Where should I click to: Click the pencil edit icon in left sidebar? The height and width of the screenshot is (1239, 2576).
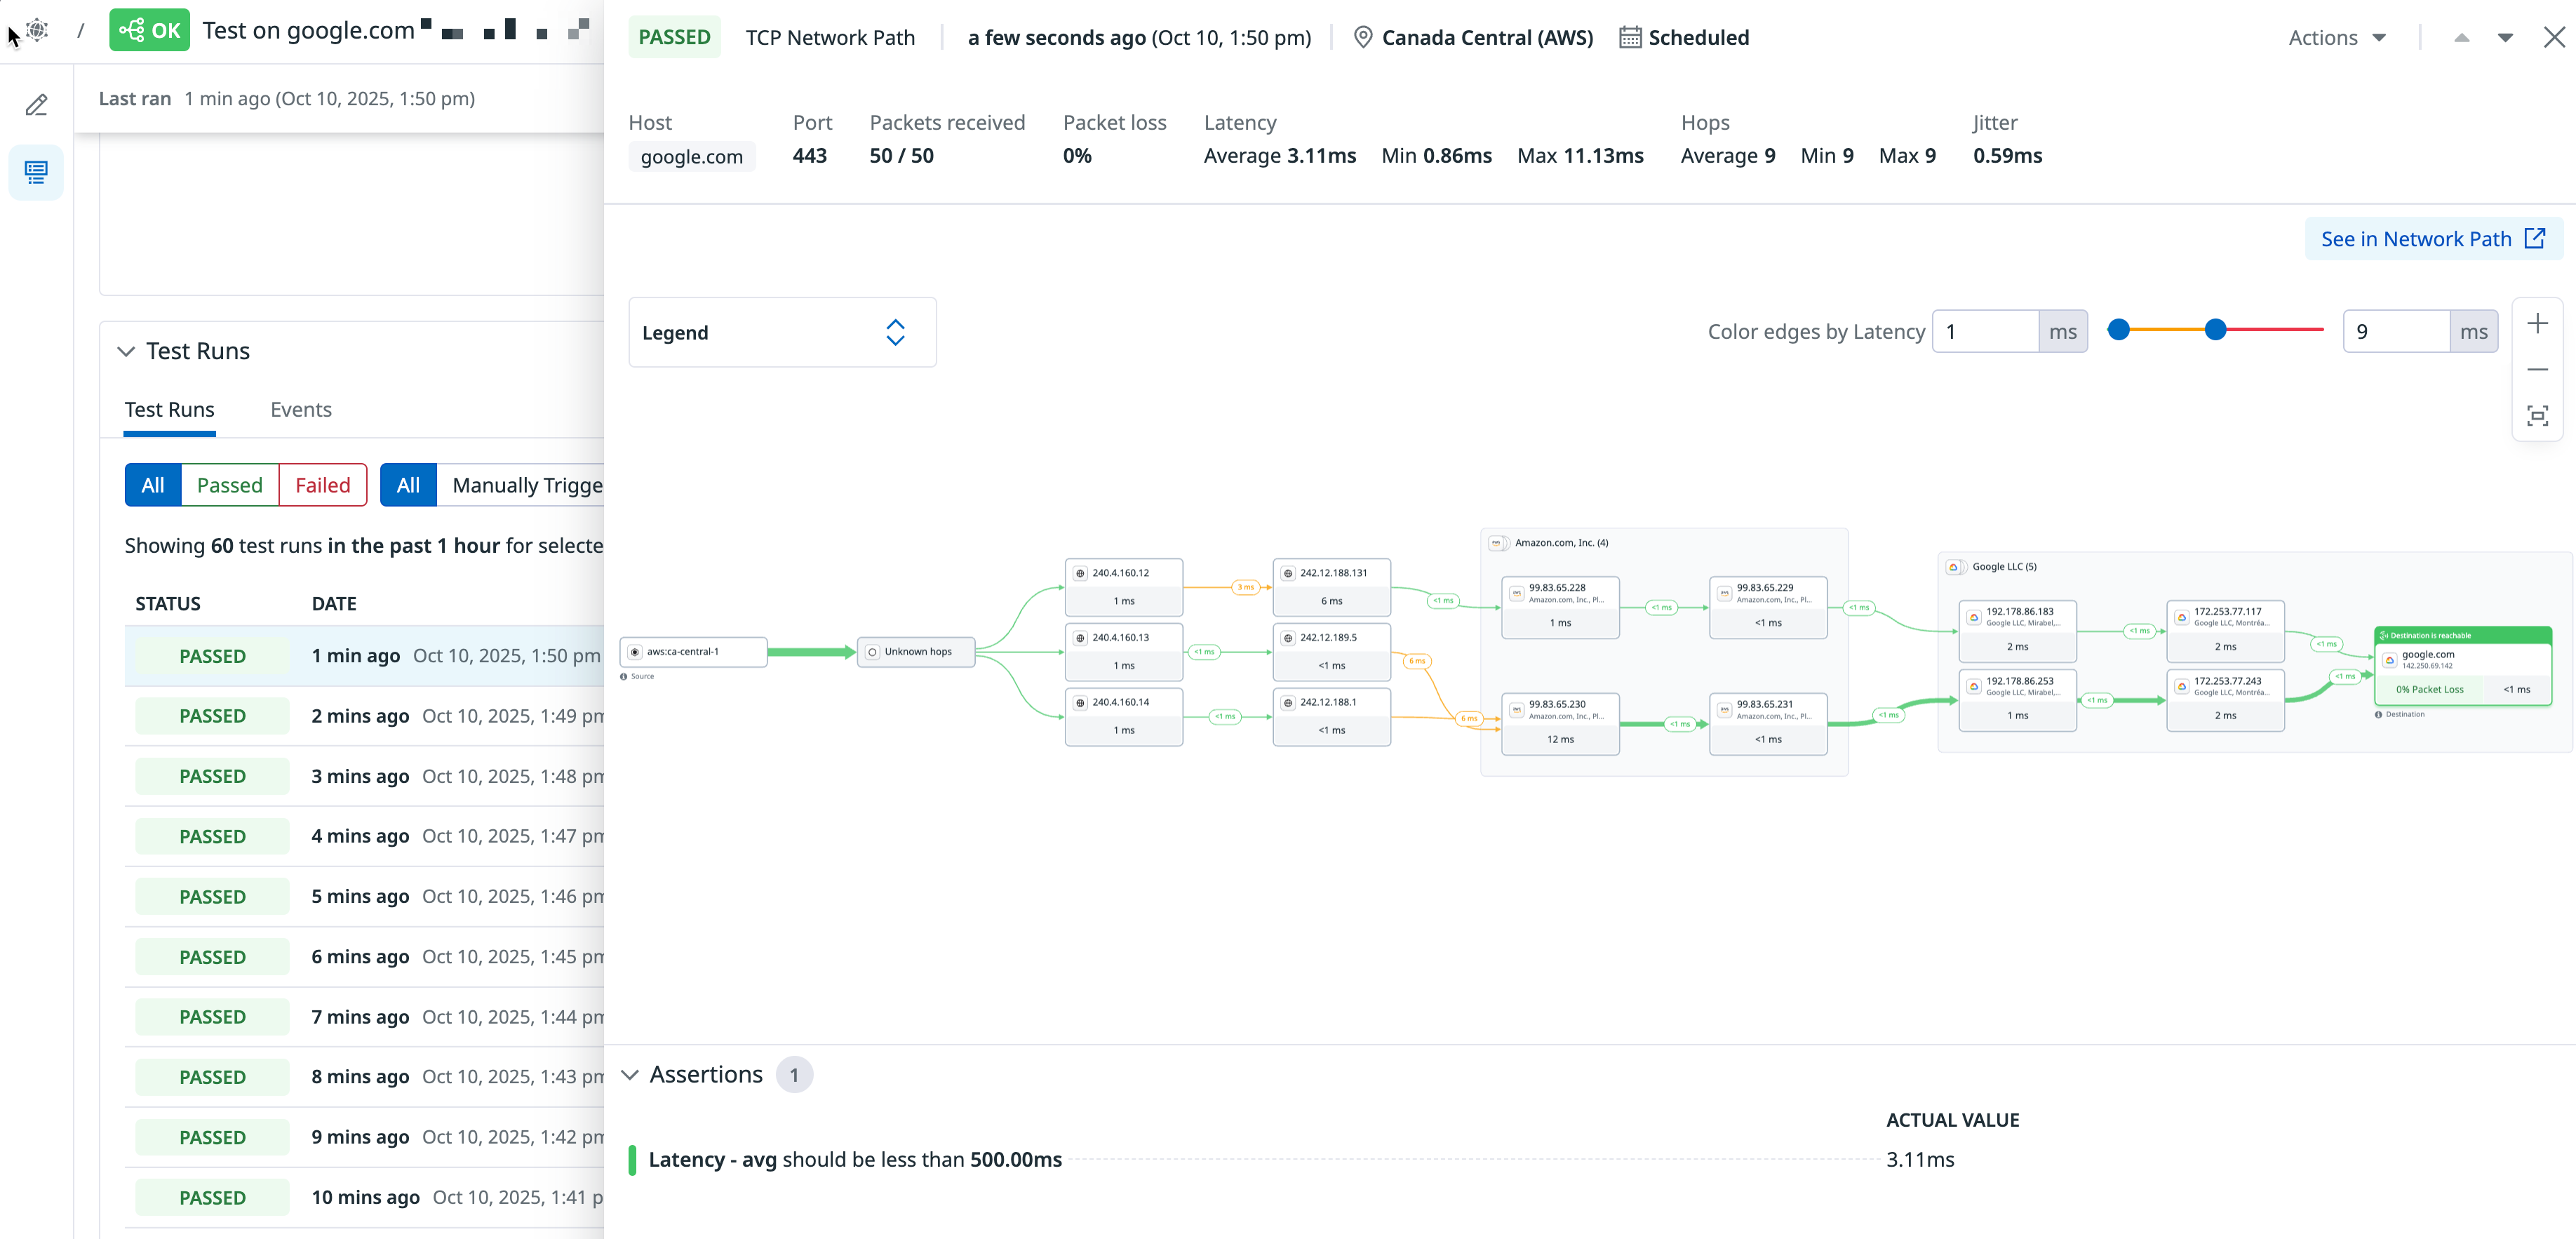[37, 105]
